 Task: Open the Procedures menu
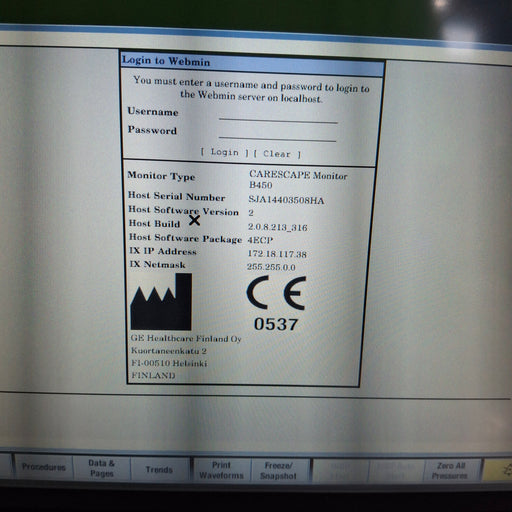tap(43, 467)
